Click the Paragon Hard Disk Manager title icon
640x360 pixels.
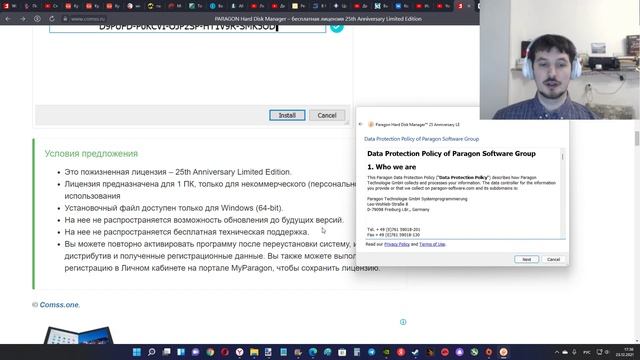coord(371,124)
